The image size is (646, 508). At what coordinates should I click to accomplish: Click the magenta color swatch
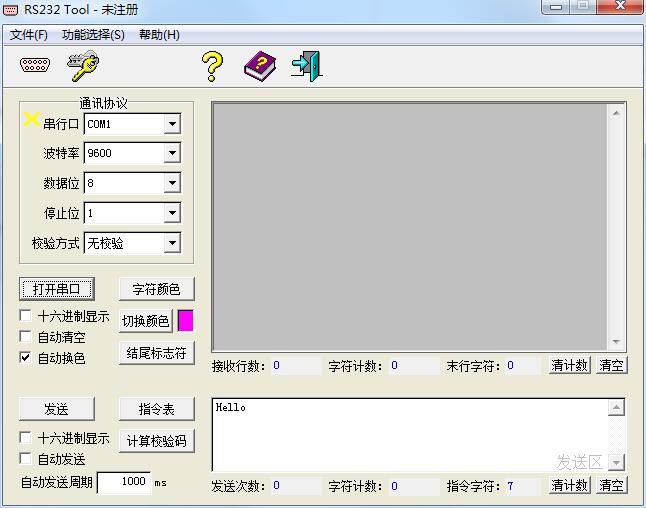[185, 321]
